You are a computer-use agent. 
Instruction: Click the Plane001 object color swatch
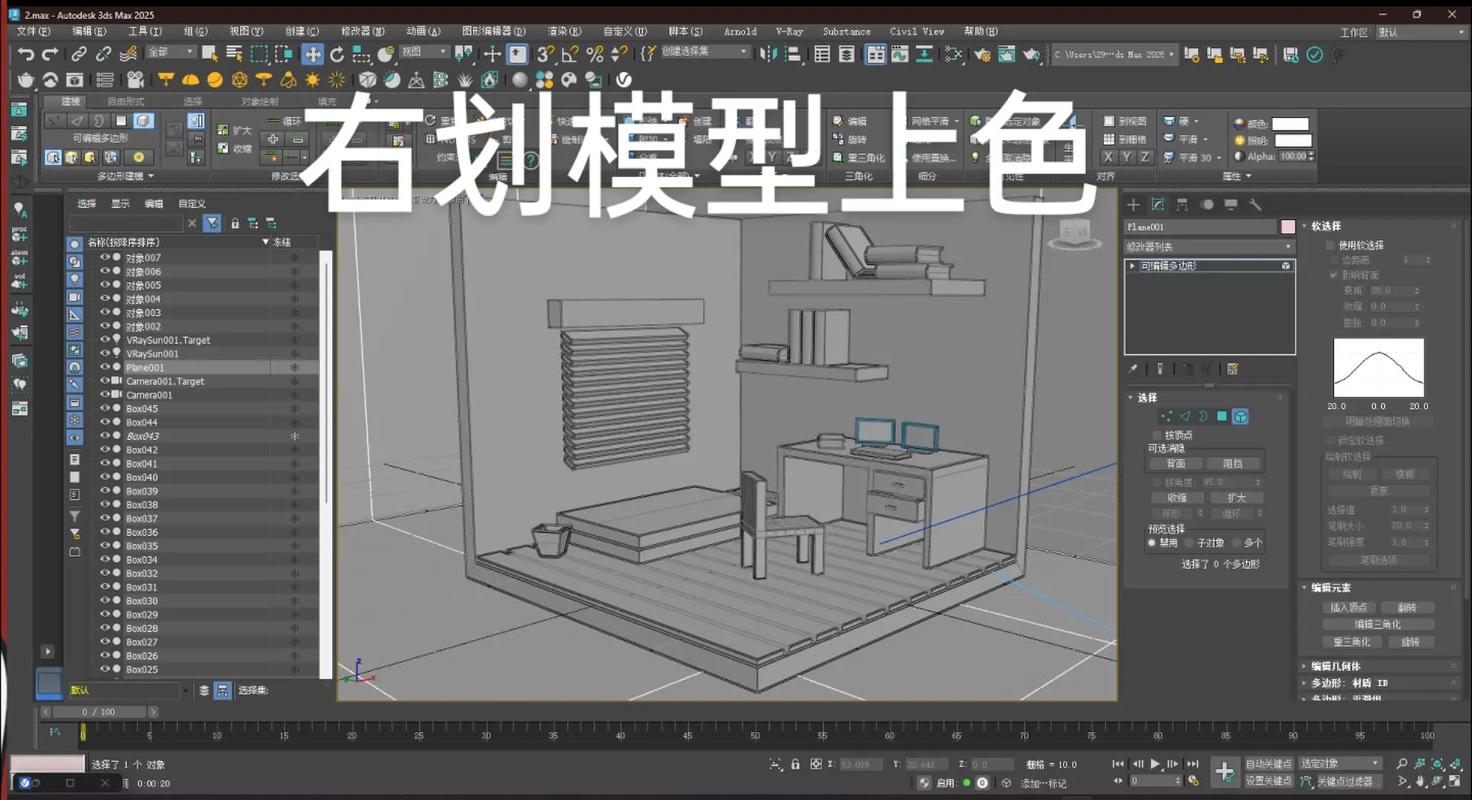tap(1288, 227)
